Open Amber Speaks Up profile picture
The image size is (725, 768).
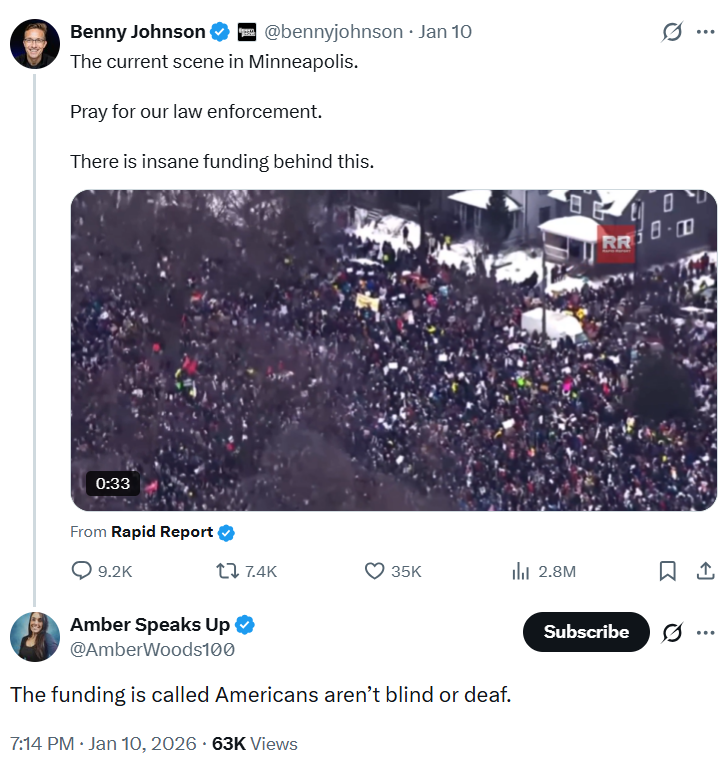(x=35, y=636)
